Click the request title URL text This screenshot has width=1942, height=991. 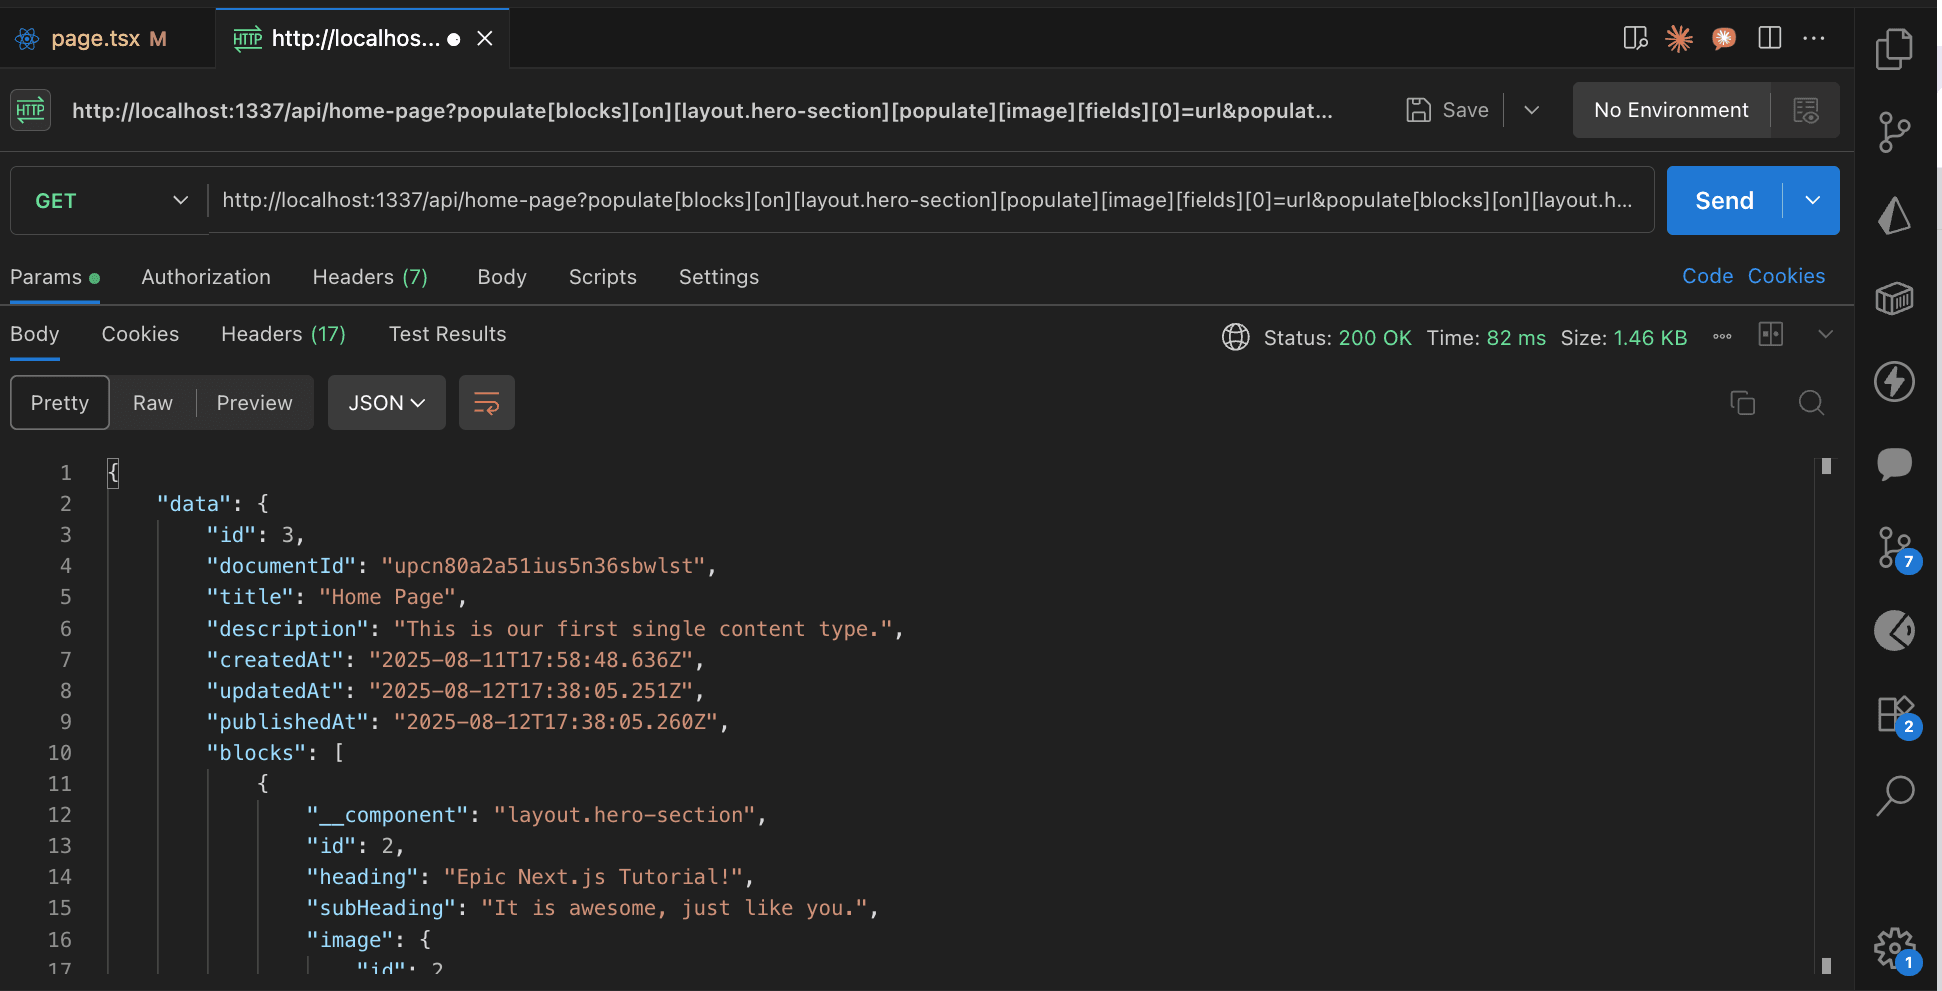[x=702, y=110]
